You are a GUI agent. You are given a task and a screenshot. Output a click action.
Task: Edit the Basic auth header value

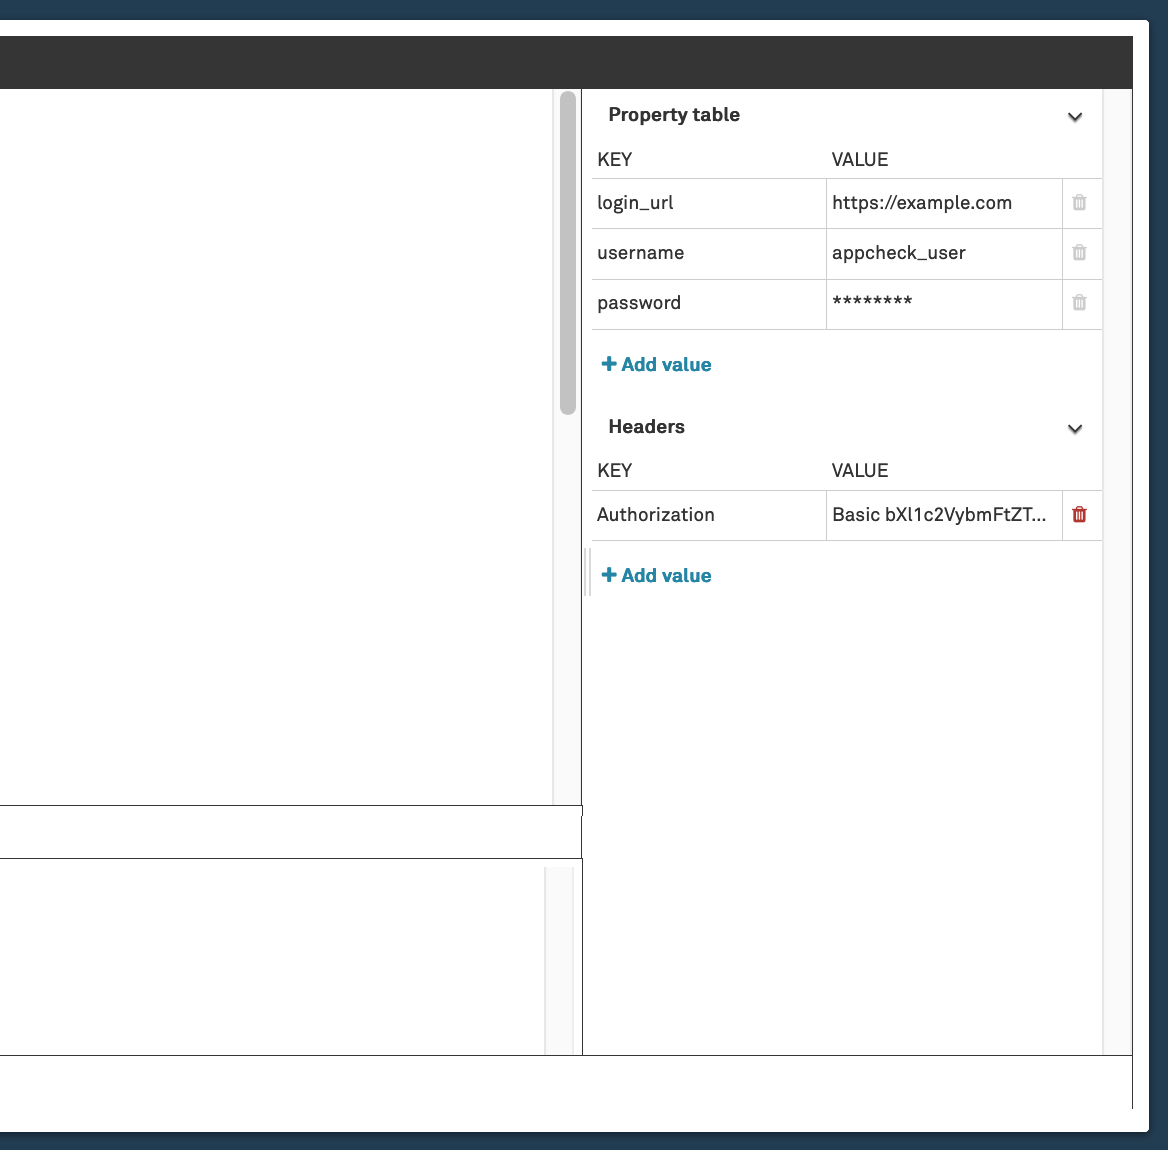tap(943, 515)
